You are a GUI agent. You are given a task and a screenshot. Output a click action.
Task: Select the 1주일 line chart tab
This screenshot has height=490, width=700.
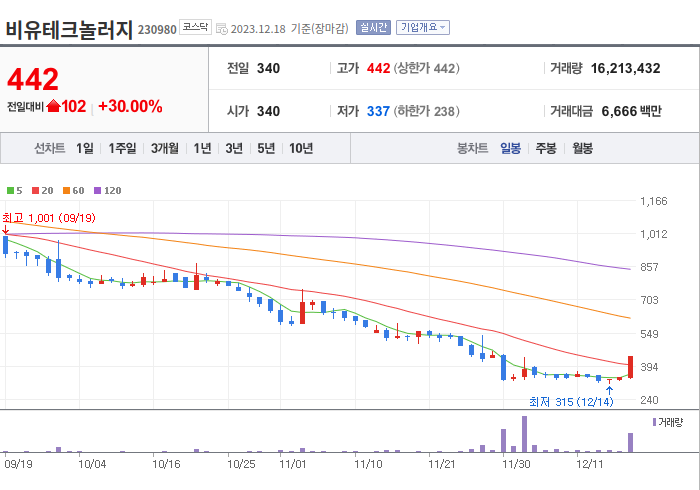coord(122,148)
